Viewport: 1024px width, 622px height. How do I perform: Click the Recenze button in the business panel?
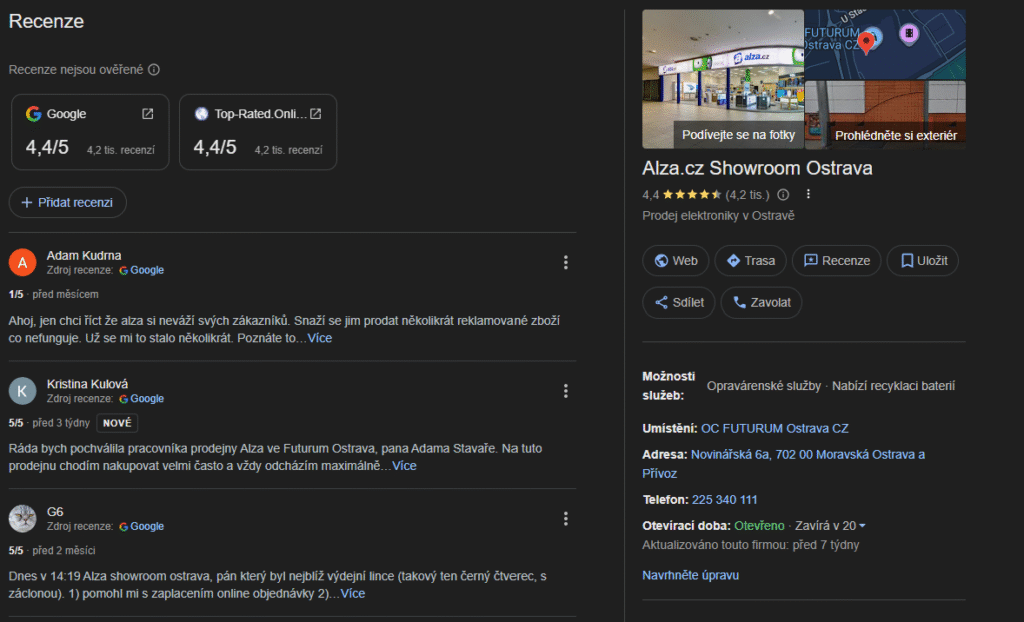tap(837, 261)
